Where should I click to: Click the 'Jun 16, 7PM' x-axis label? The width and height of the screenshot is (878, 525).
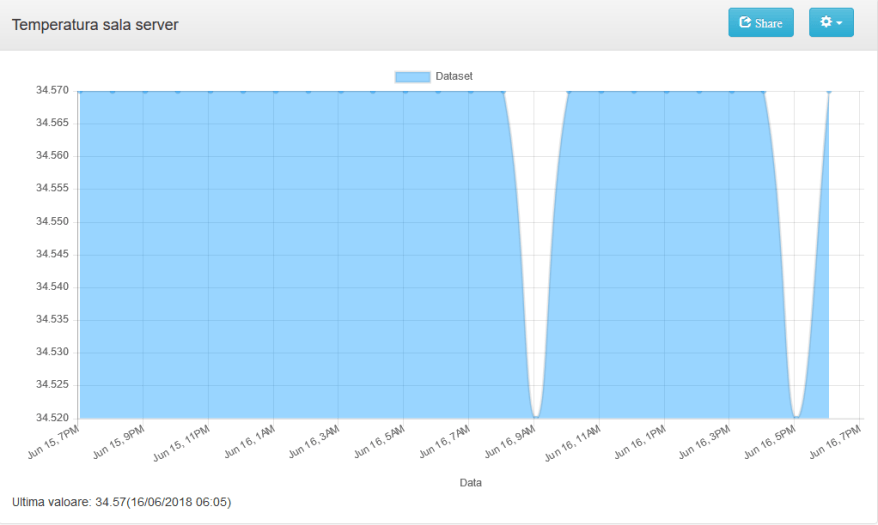pos(836,440)
